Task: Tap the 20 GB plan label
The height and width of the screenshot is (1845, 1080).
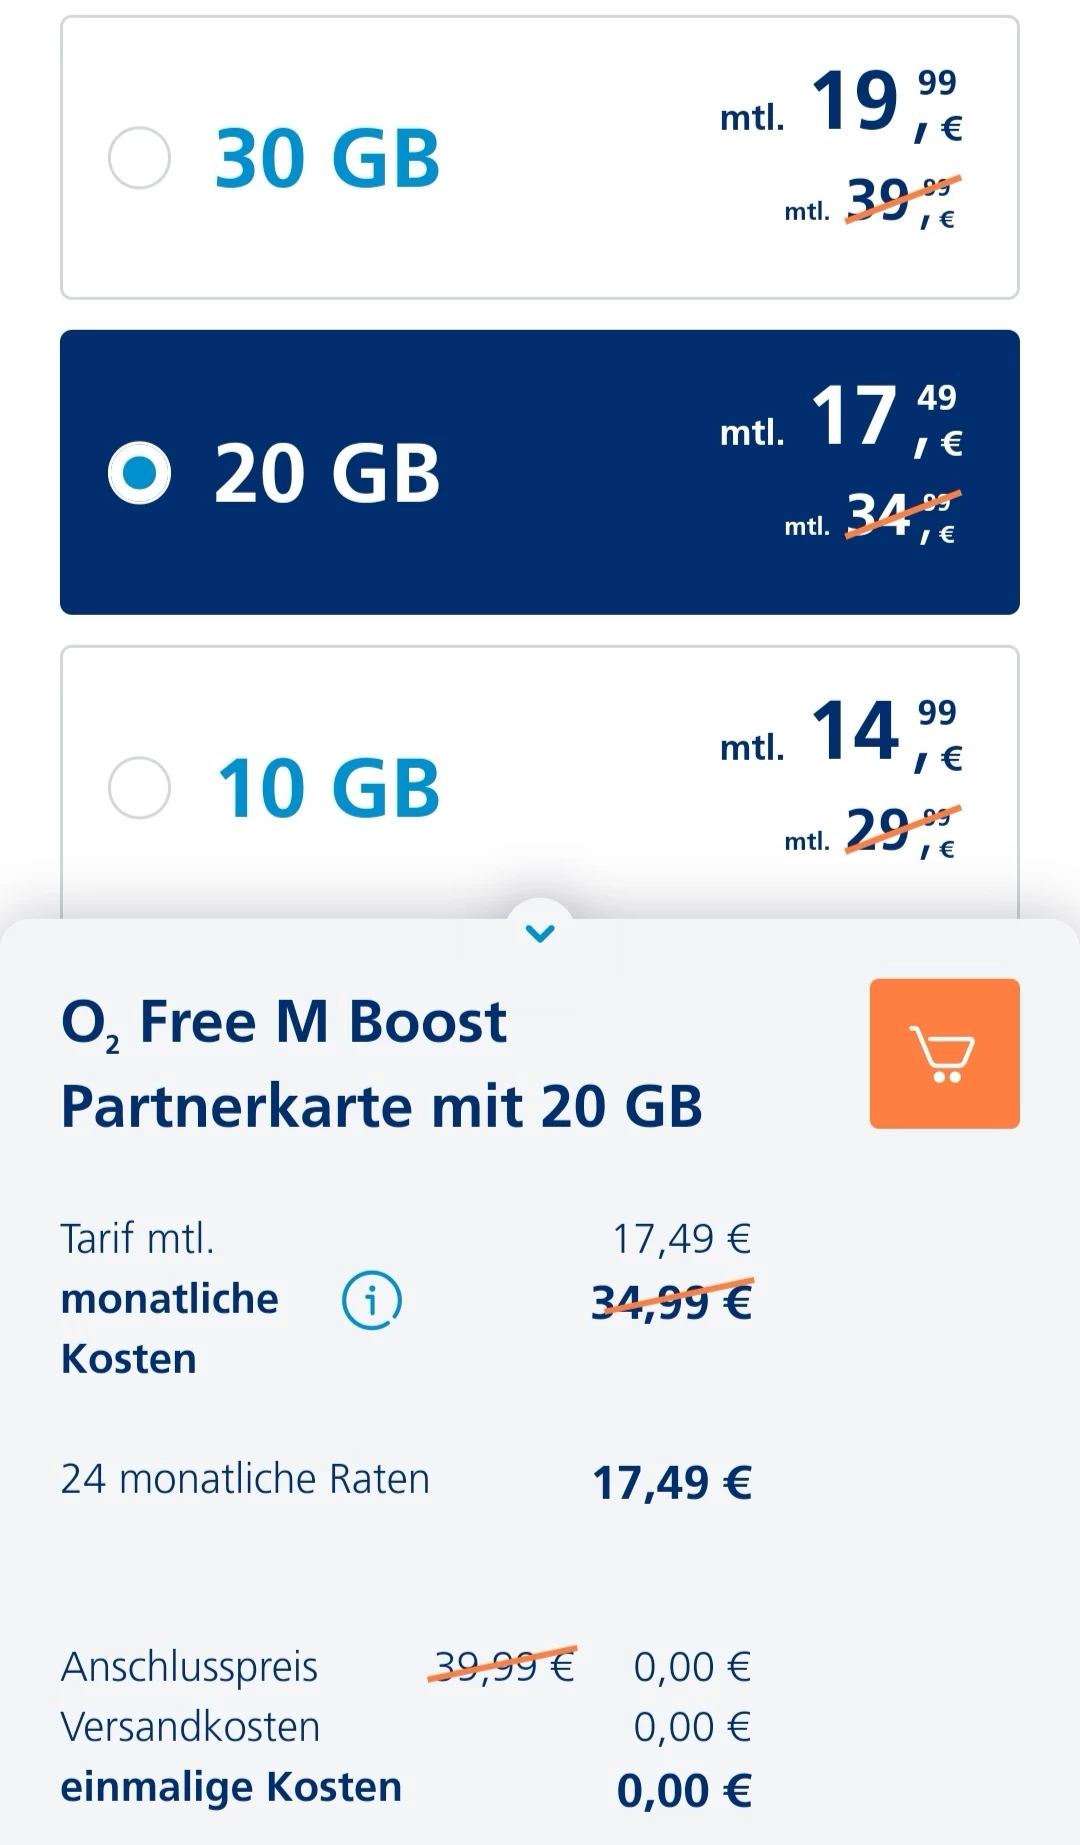Action: [x=327, y=474]
